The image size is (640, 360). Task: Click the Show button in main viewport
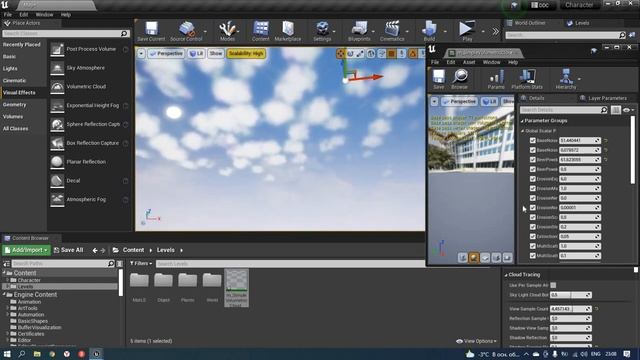point(216,53)
